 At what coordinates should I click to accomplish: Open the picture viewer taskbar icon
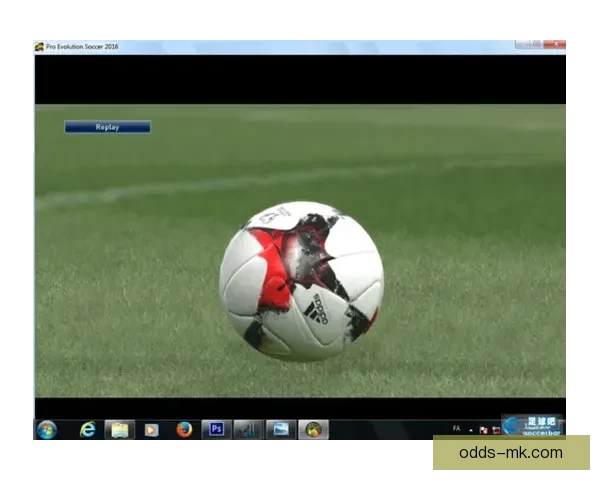281,429
